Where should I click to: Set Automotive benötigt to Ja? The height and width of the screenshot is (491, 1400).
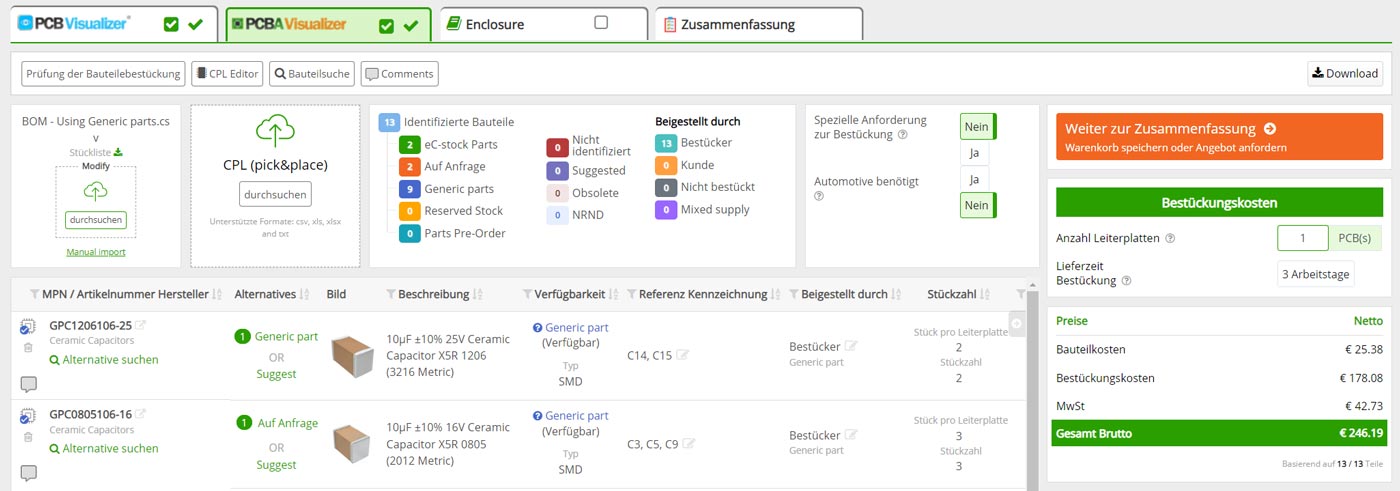(974, 180)
